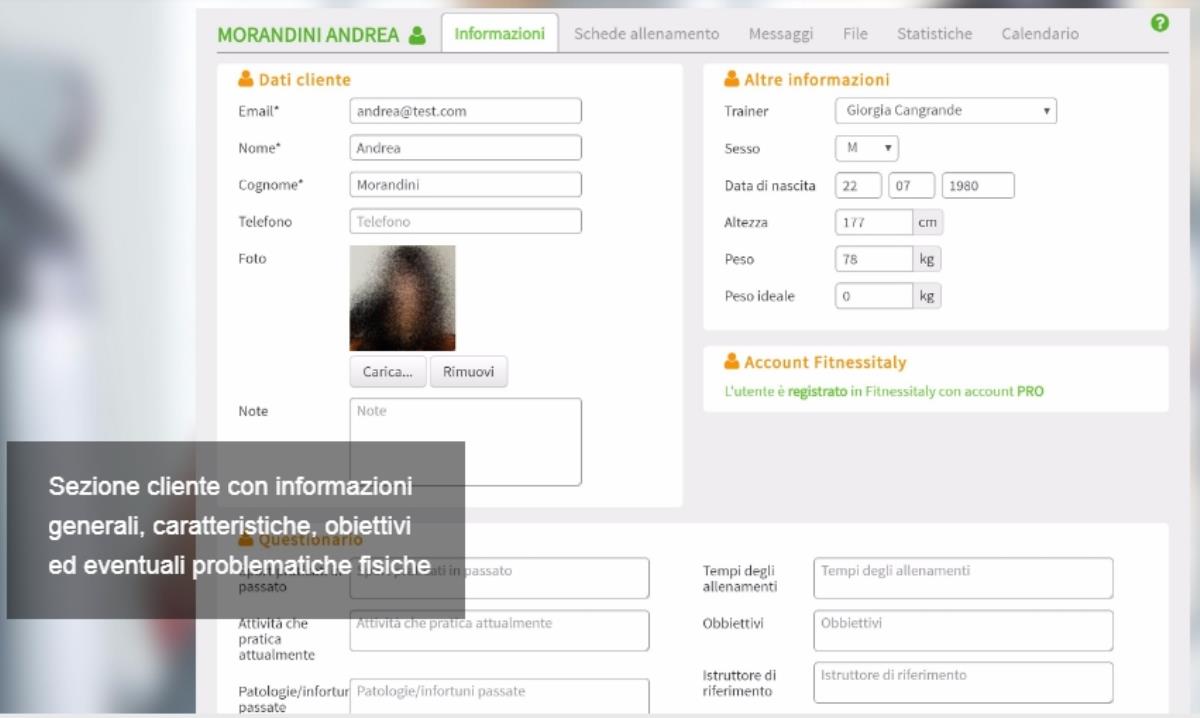Click the client photo thumbnail

click(x=402, y=298)
